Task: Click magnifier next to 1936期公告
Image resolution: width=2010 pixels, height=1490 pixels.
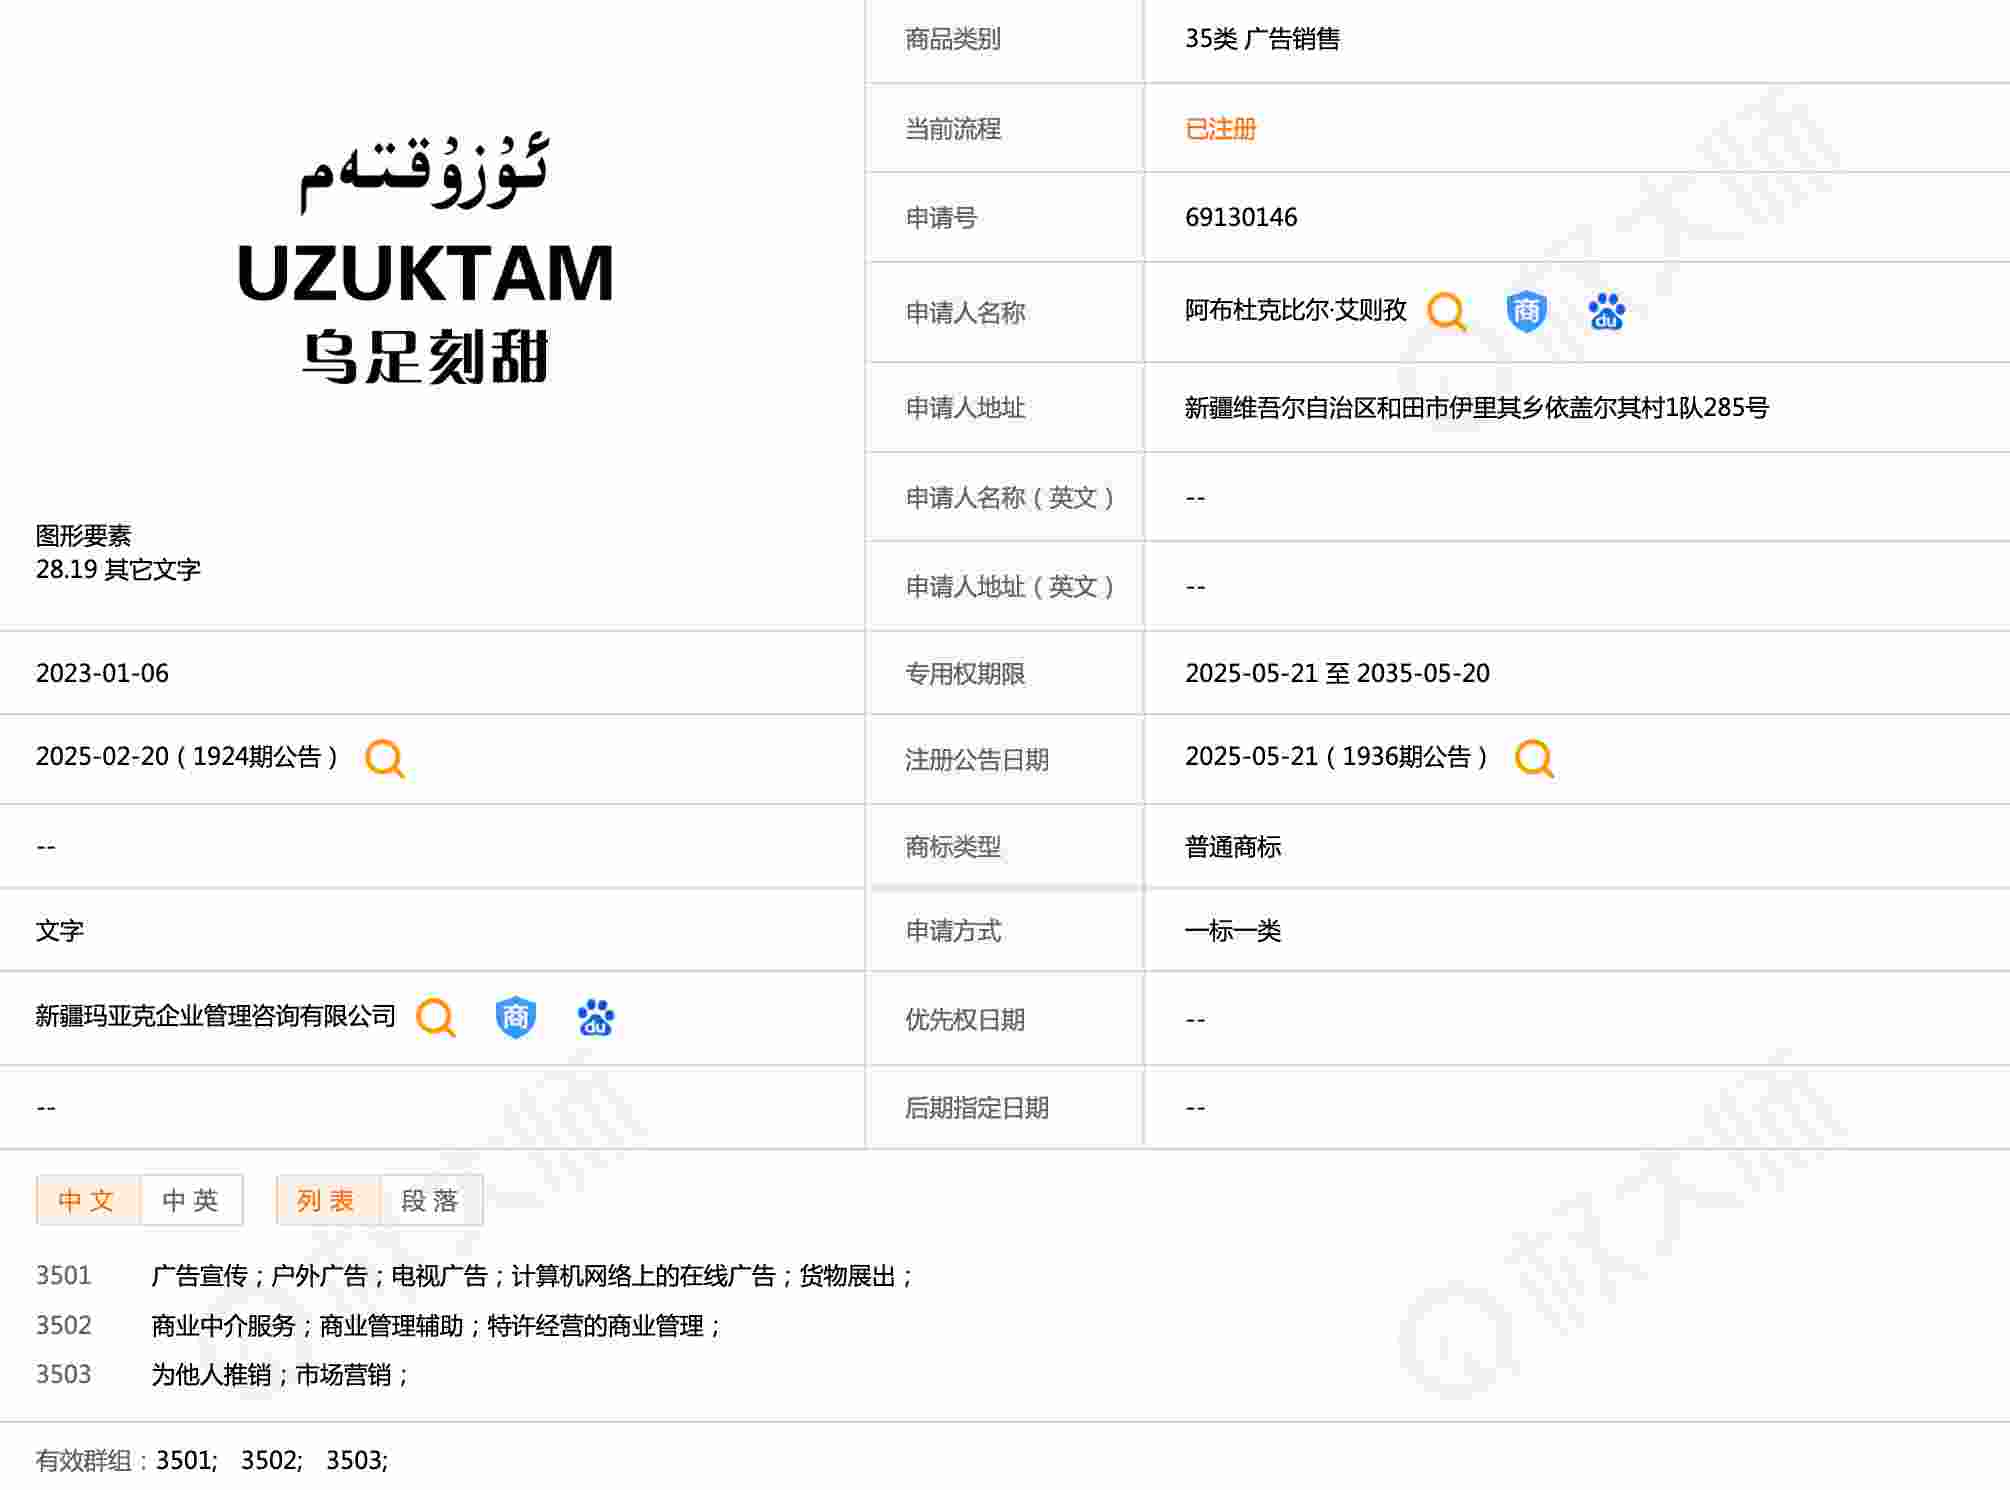Action: point(1533,758)
